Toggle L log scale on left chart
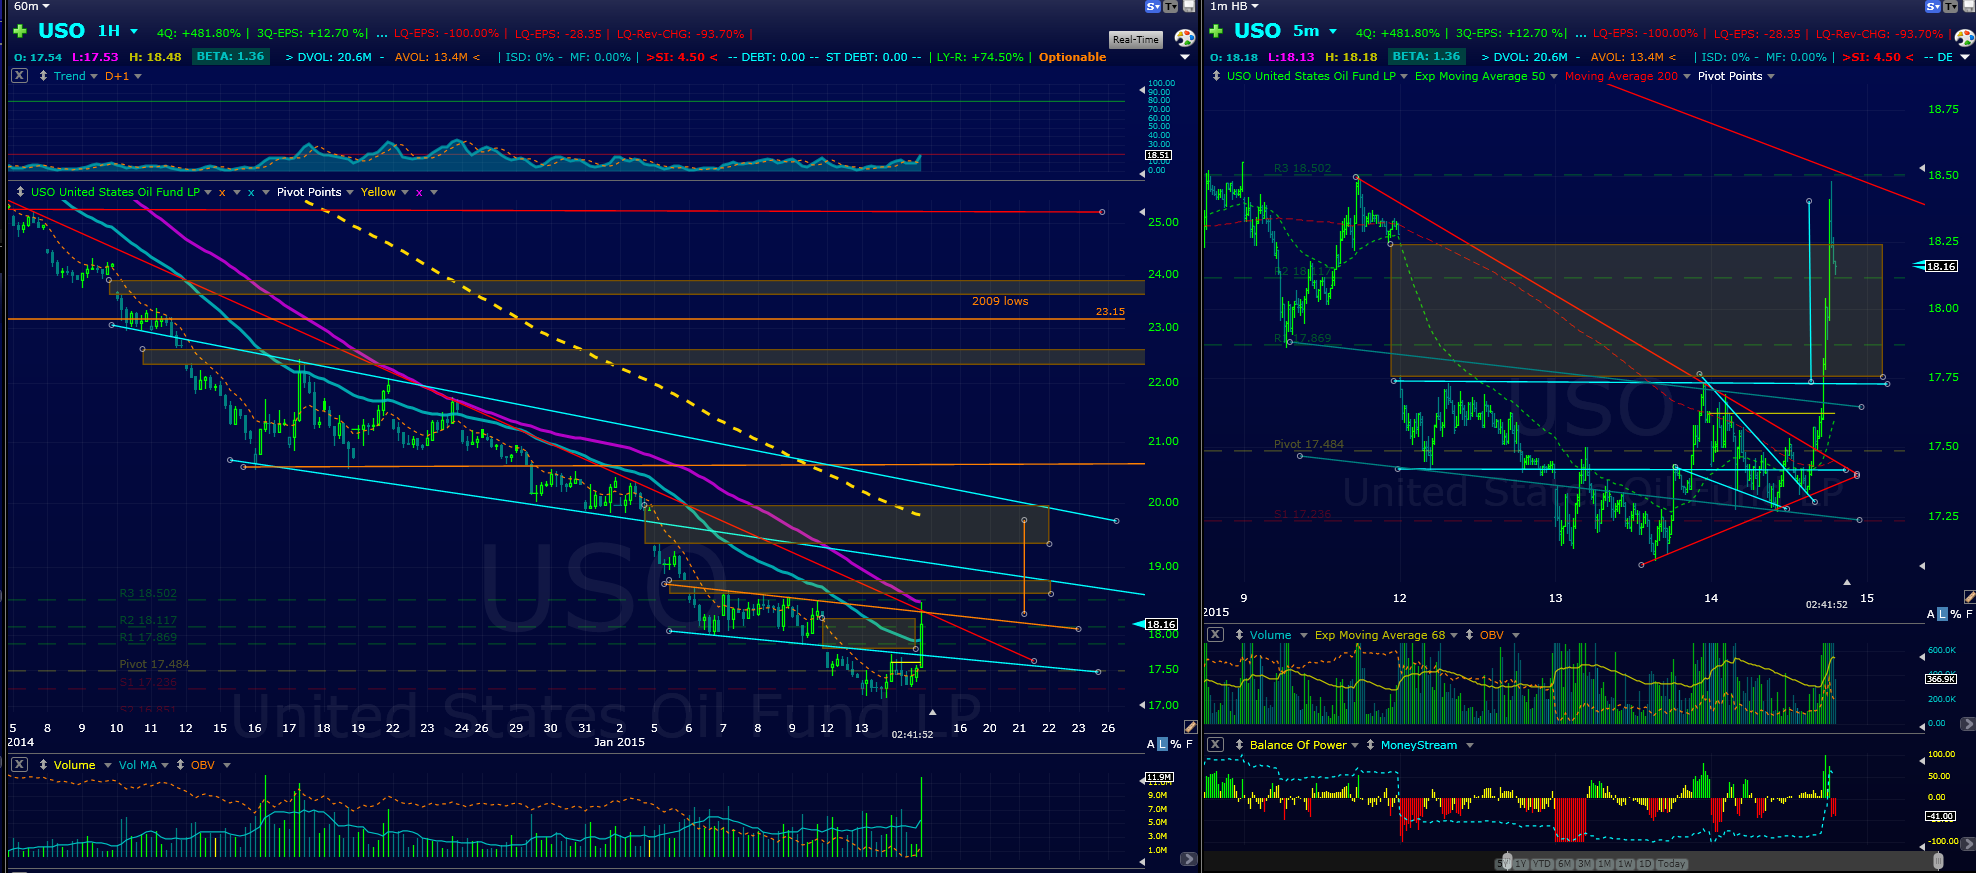This screenshot has width=1976, height=873. pos(1162,744)
